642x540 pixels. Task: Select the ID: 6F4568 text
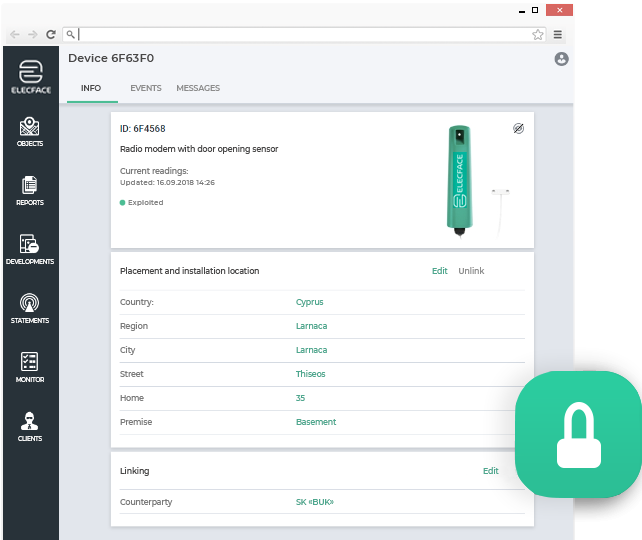coord(142,129)
